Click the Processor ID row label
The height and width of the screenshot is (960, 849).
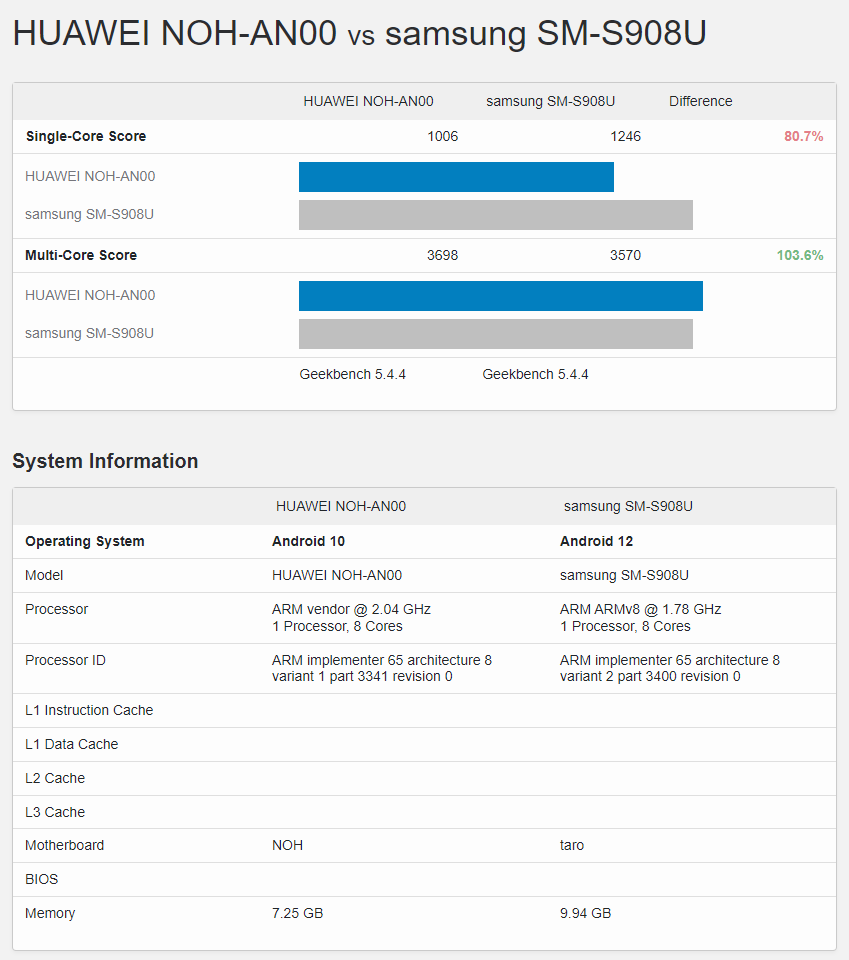(x=65, y=660)
